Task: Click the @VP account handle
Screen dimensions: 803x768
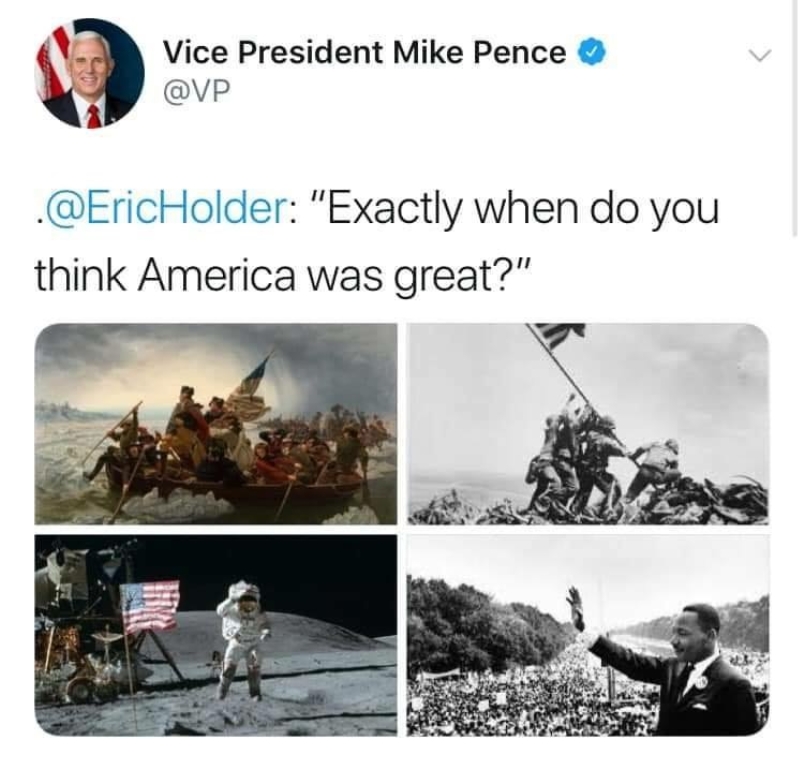Action: [197, 91]
